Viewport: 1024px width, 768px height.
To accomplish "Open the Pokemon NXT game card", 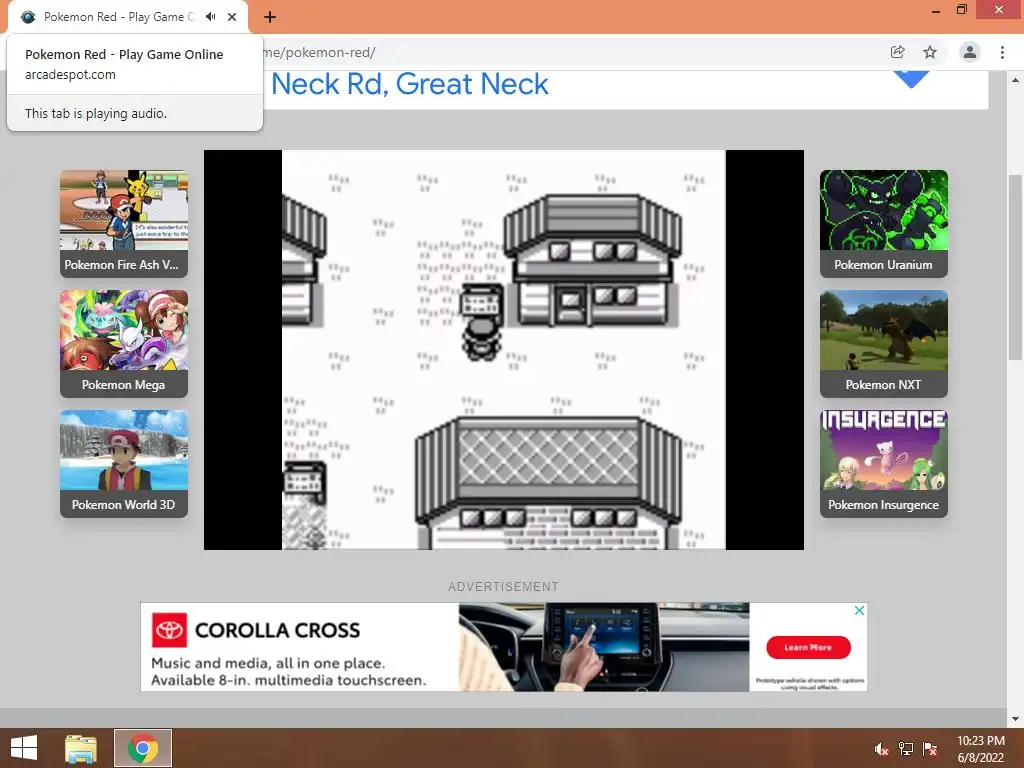I will tap(884, 344).
